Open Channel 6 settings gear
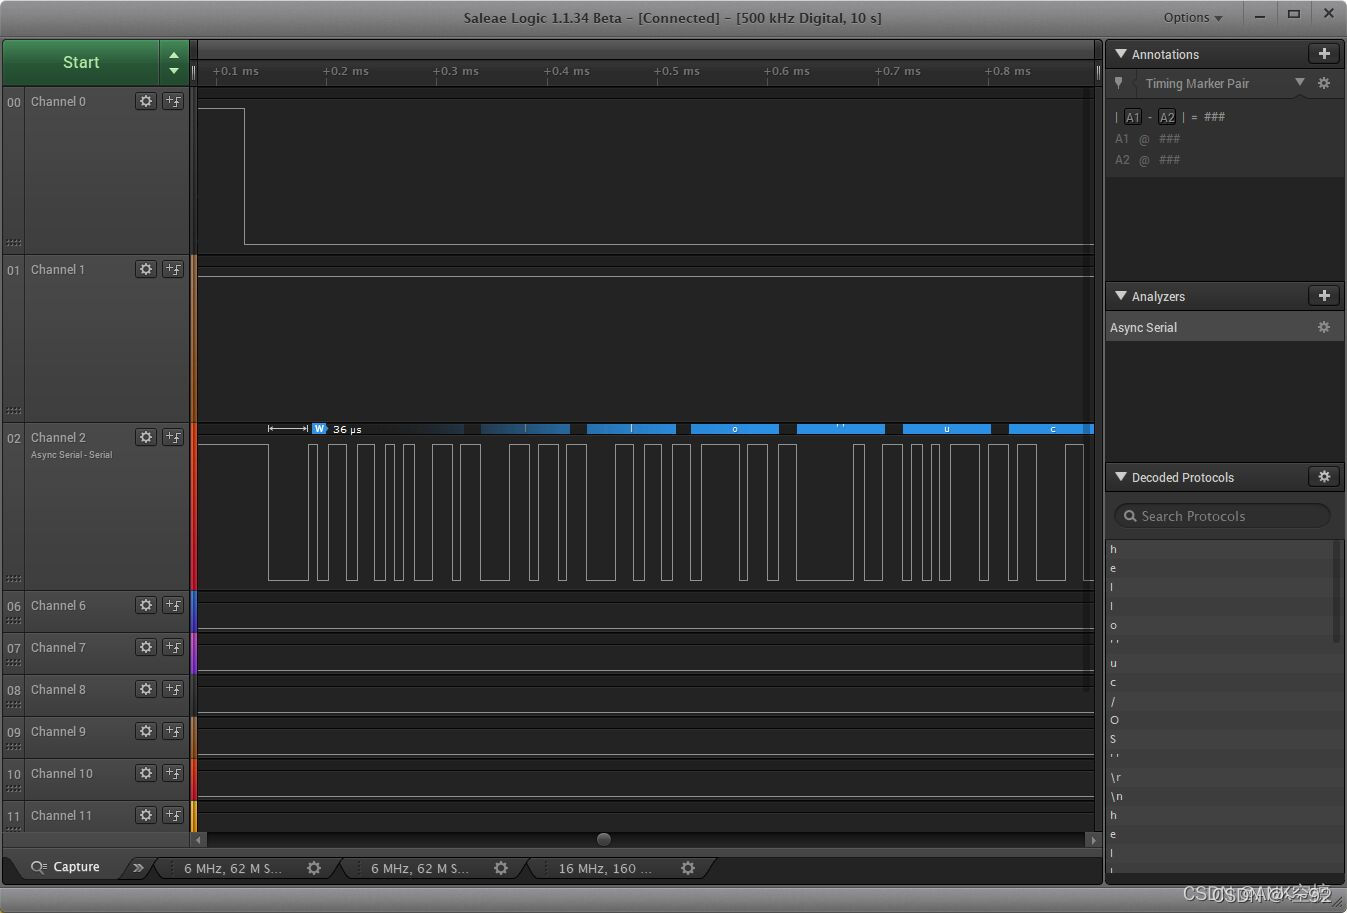The width and height of the screenshot is (1347, 913). [x=146, y=605]
